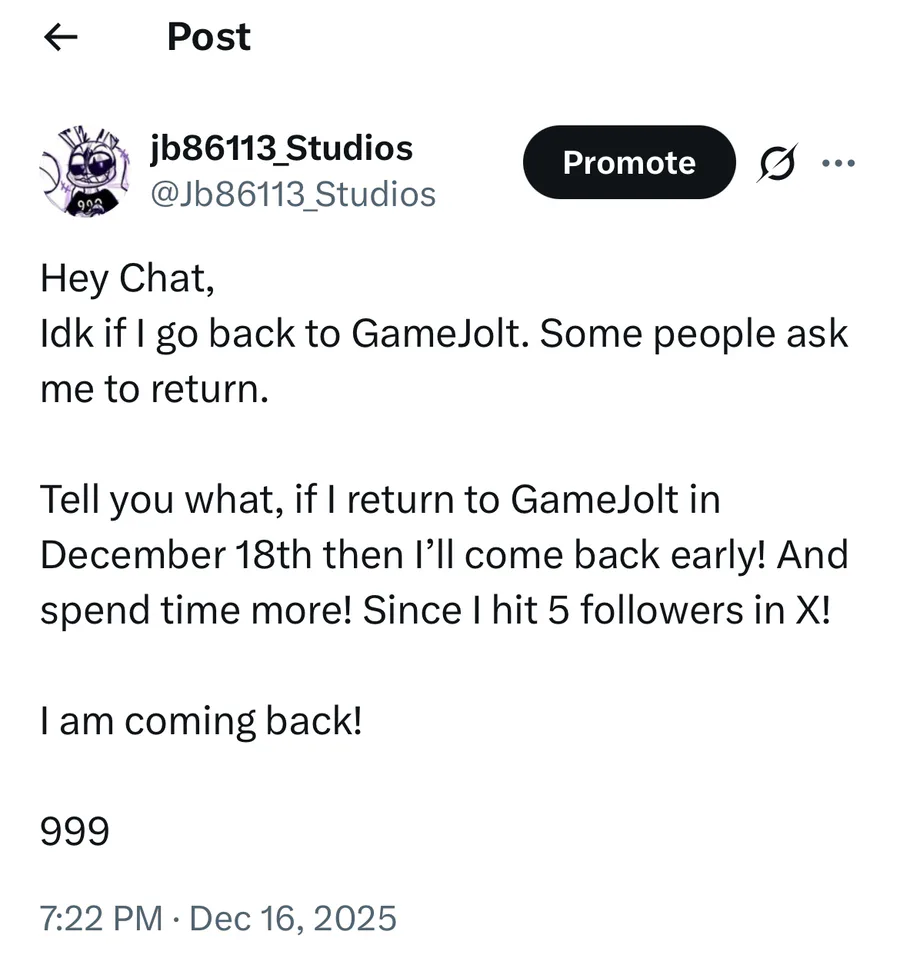Click the "Hey Chat," greeting line

tap(127, 278)
